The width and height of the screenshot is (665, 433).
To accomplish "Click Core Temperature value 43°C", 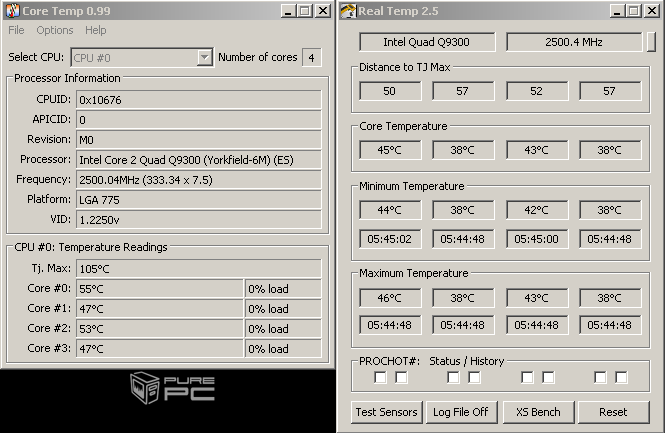I will coord(537,150).
